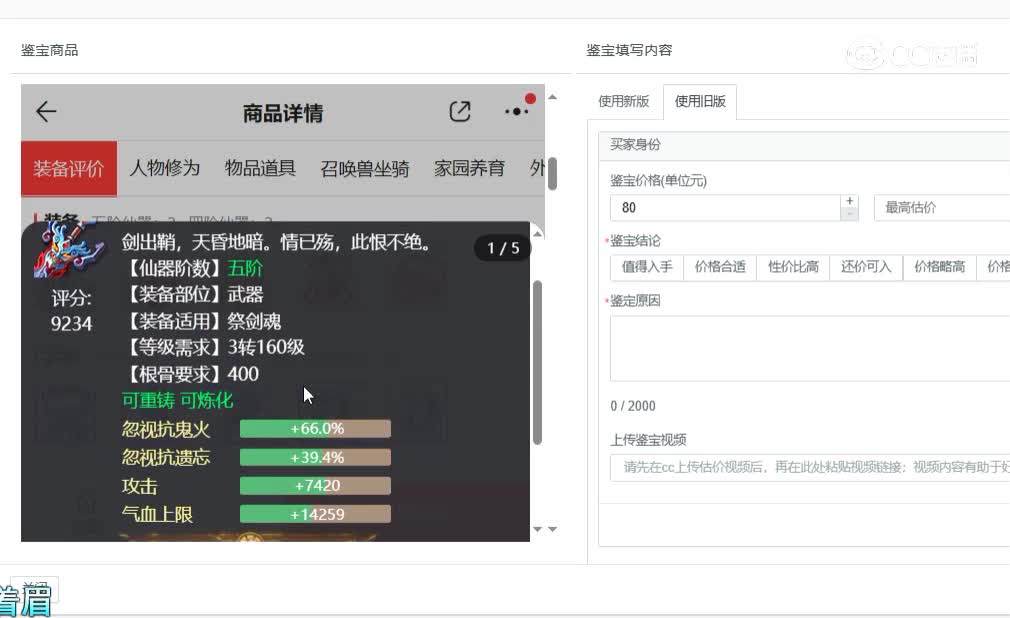Click the 【等级需求】3转160级 line

[213, 347]
